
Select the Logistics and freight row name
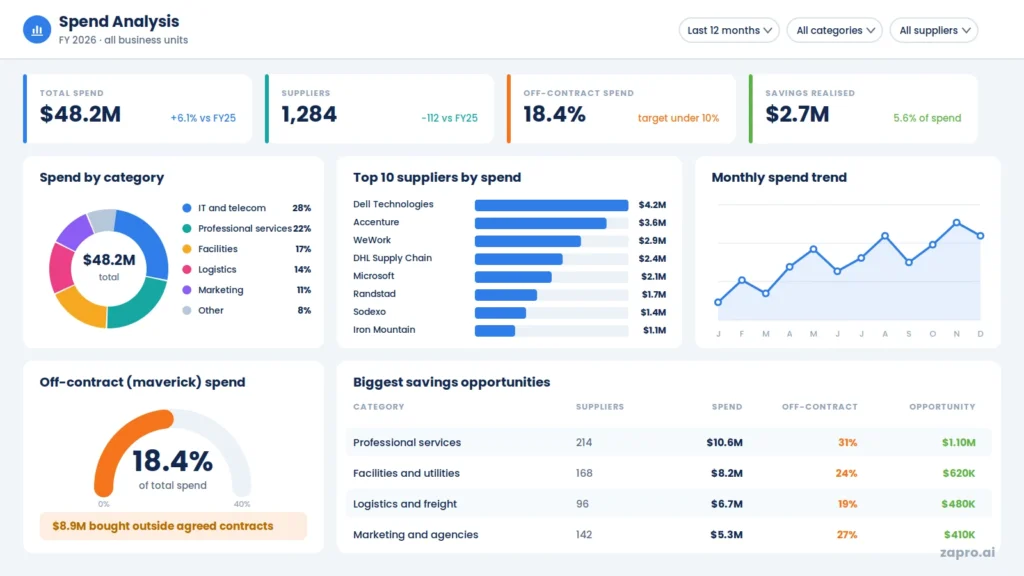[405, 504]
